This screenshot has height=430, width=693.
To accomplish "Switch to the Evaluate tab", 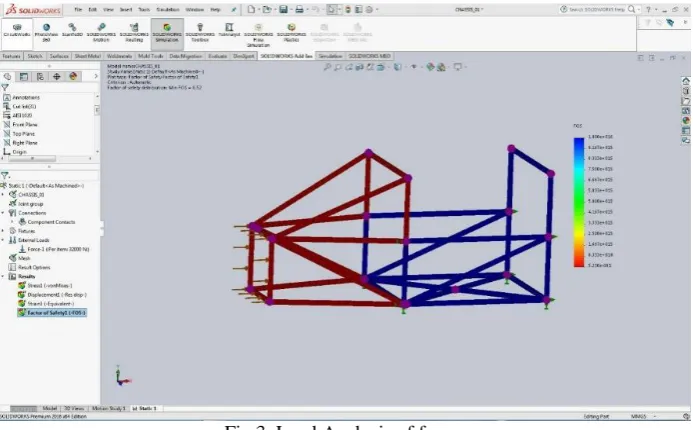I will 217,56.
